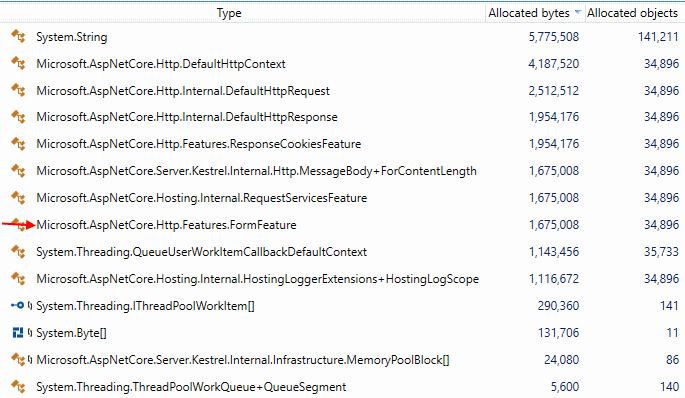Click the class icon beside DefaultHttpRequest
Viewport: 685px width, 398px height.
(18, 91)
